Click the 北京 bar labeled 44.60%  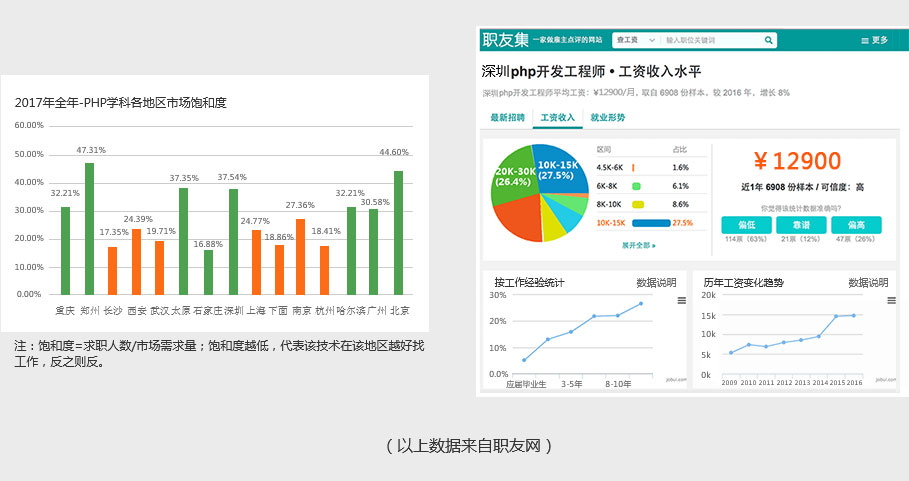[x=398, y=232]
